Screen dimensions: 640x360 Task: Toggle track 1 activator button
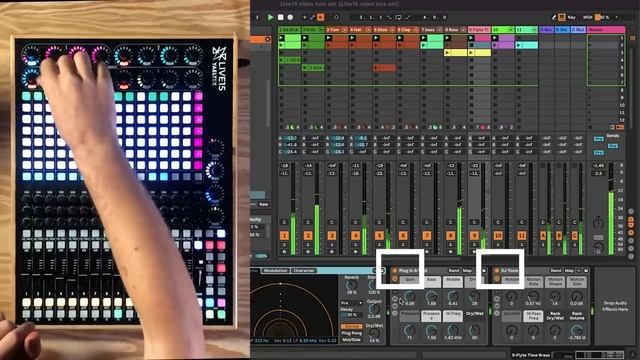tap(284, 236)
